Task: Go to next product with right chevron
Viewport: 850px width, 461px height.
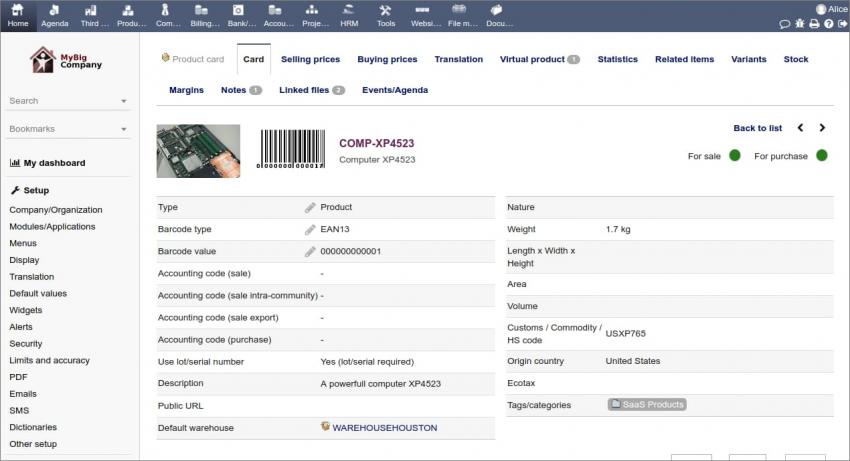Action: click(822, 128)
